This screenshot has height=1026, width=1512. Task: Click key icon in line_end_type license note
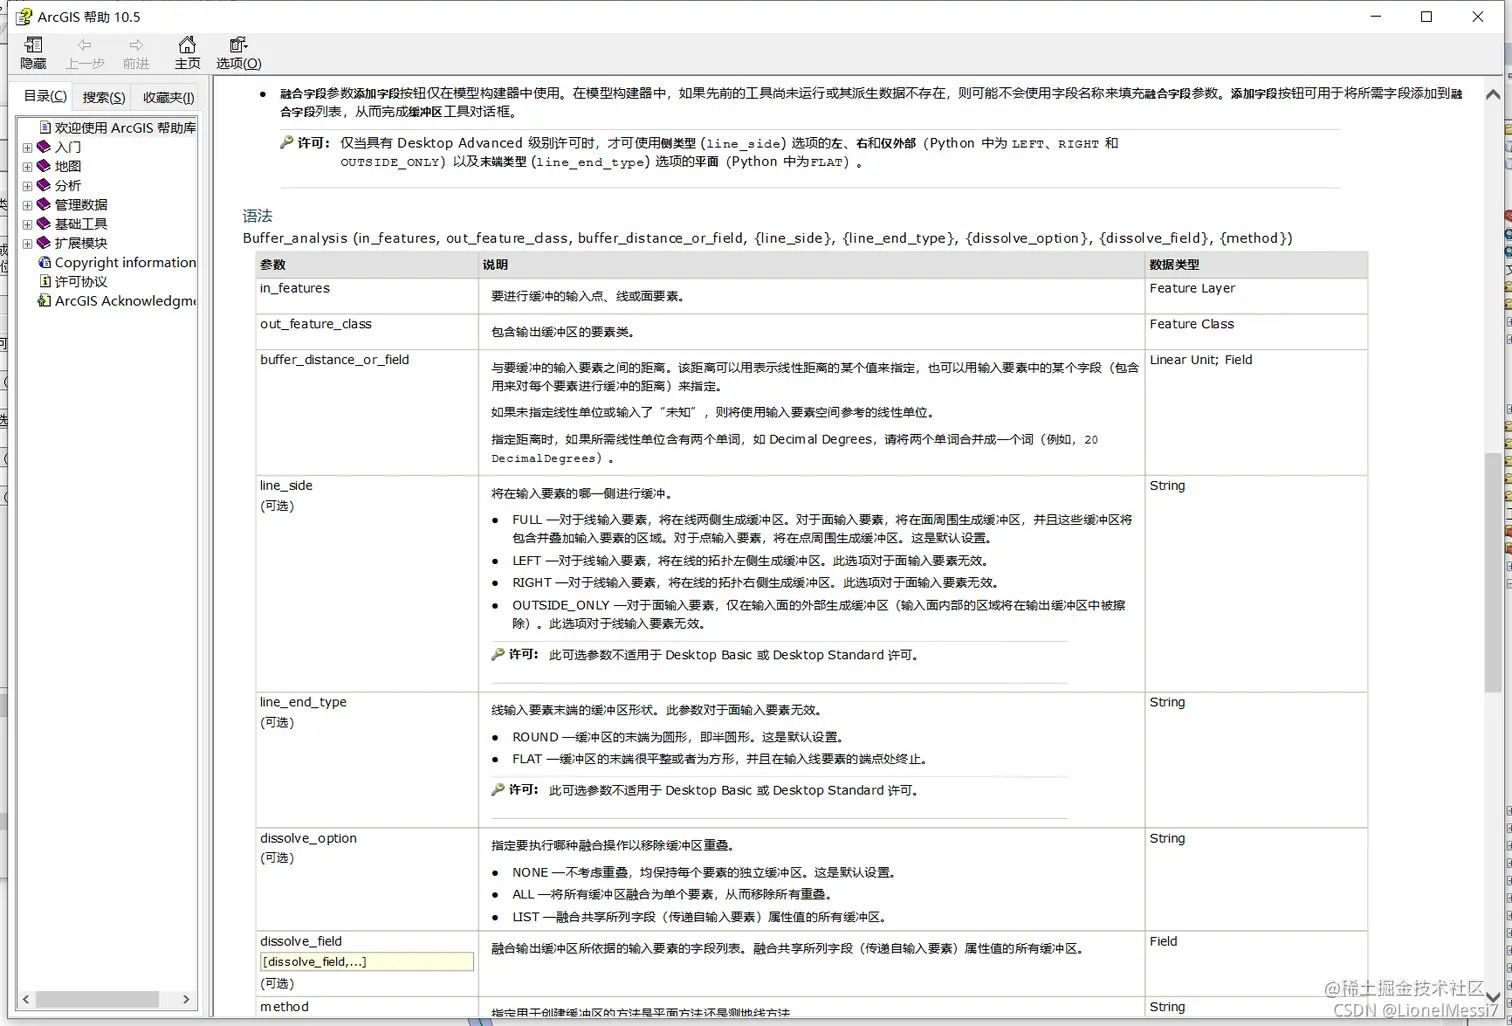[498, 789]
